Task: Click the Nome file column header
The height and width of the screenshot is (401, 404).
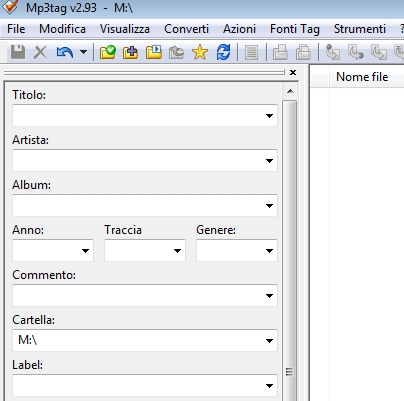Action: click(362, 77)
